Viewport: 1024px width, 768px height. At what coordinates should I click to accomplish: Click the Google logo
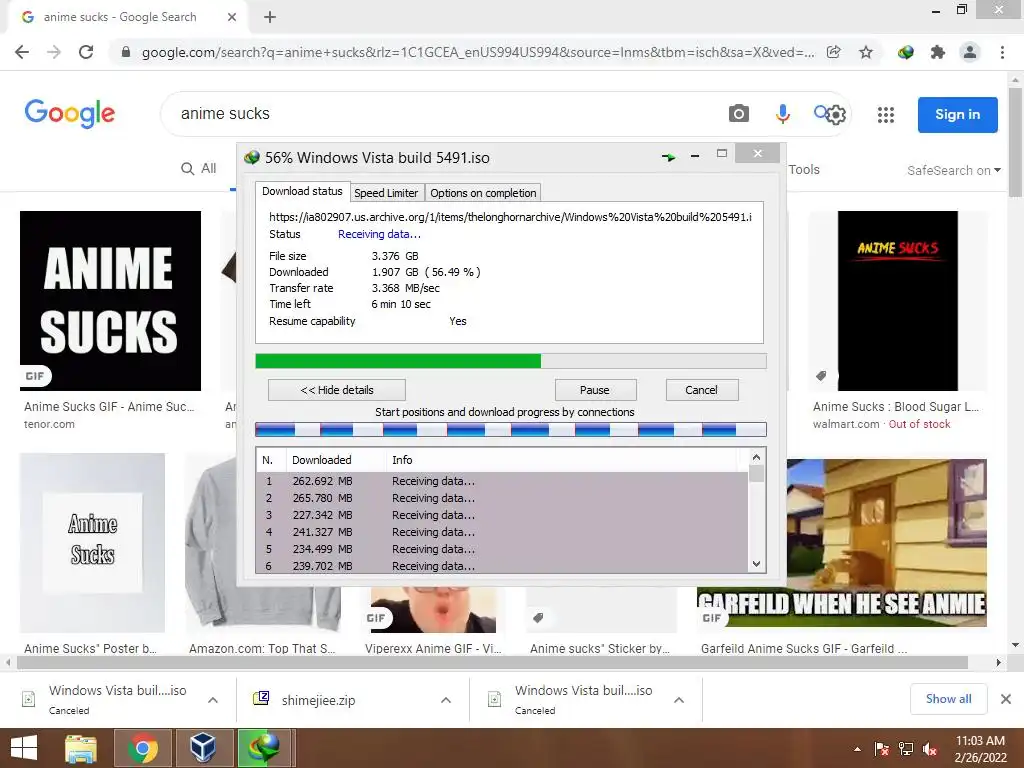[x=70, y=114]
